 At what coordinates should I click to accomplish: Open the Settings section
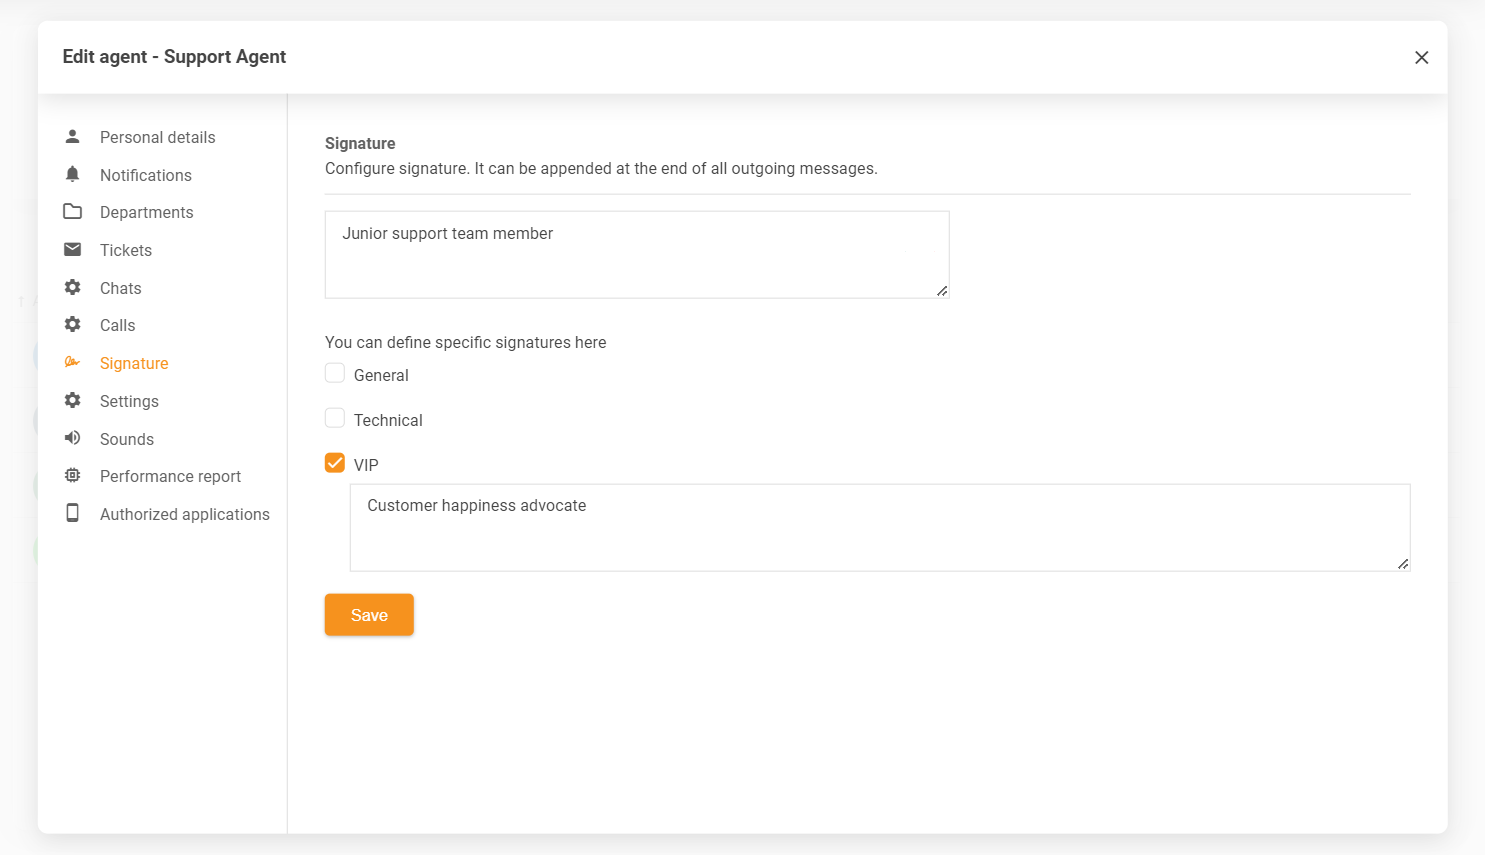[129, 401]
